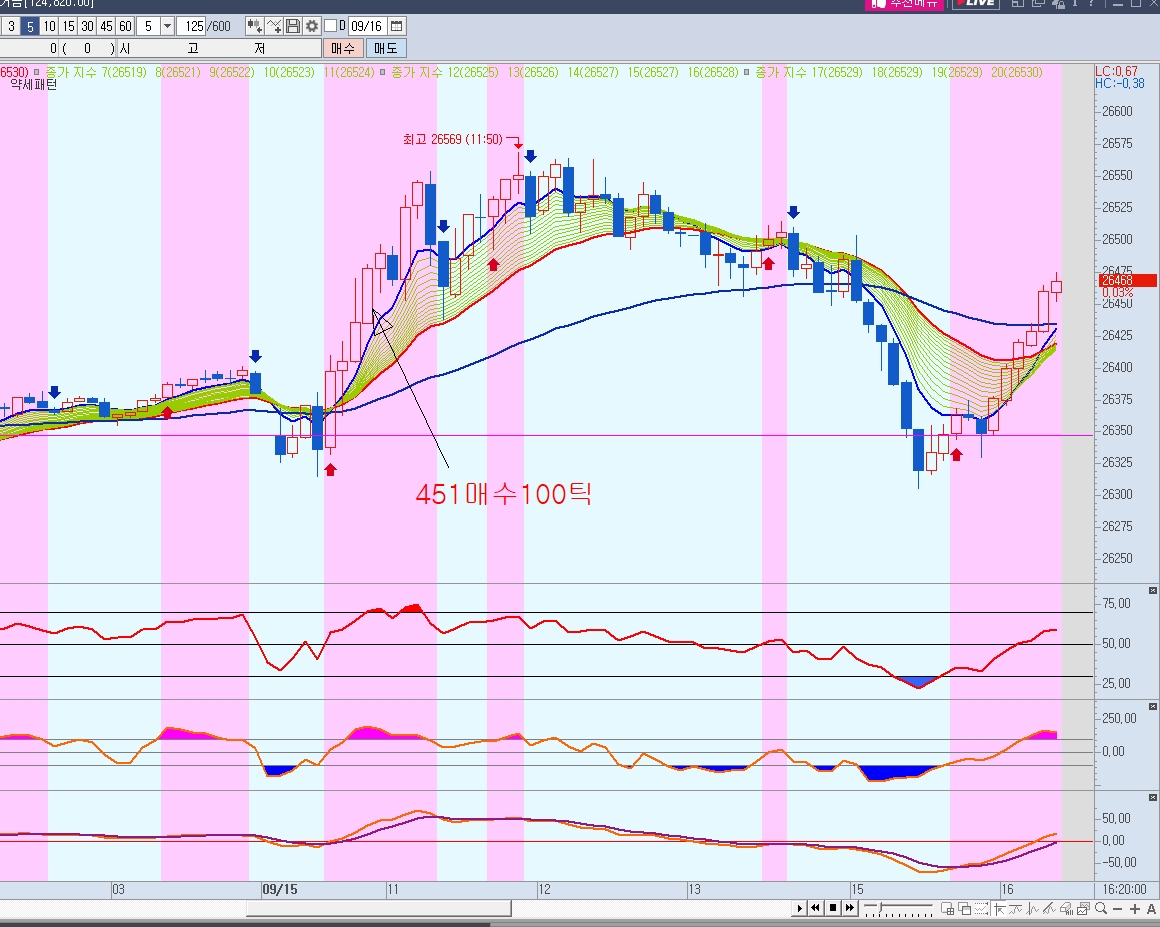Switch to the 30-minute chart interval
Screen dimensions: 1160x927
click(x=87, y=27)
